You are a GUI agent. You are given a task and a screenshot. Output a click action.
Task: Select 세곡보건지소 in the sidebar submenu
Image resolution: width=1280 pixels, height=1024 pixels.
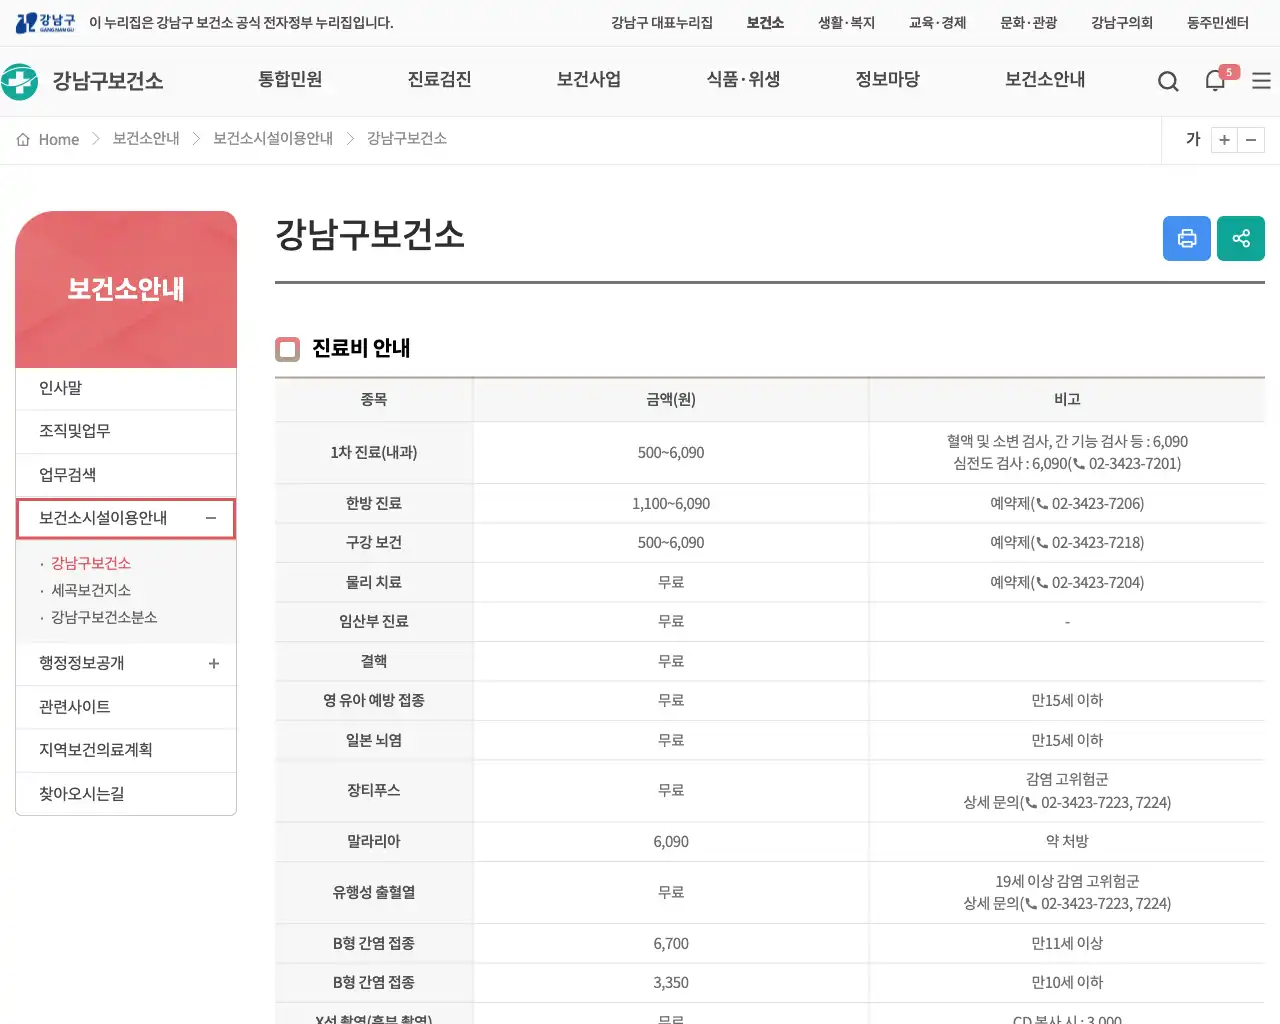click(x=91, y=590)
